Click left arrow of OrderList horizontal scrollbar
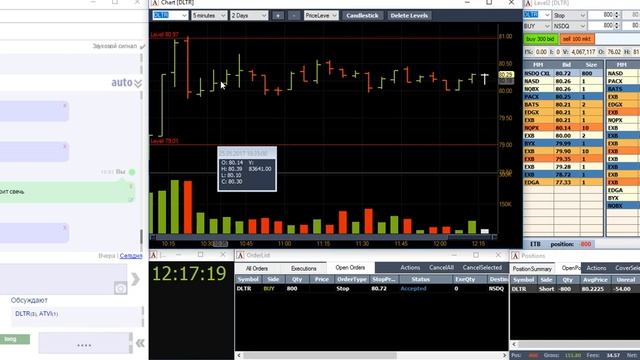This screenshot has width=640, height=360. pos(239,356)
